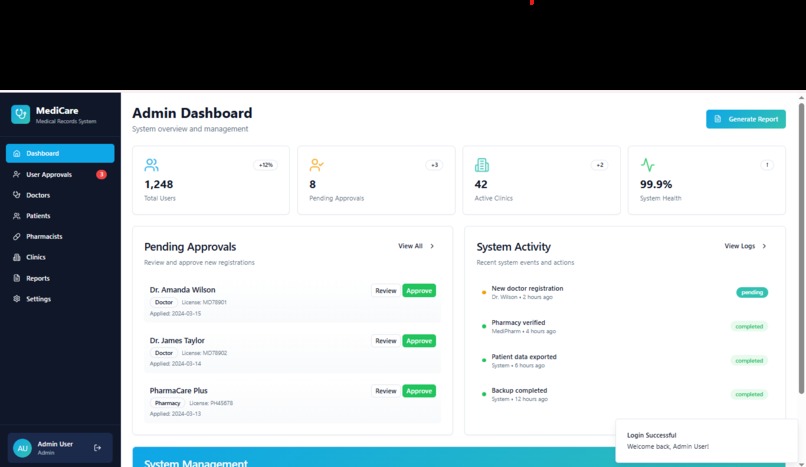Click the 99.9% System Health value
806x467 pixels.
point(655,184)
